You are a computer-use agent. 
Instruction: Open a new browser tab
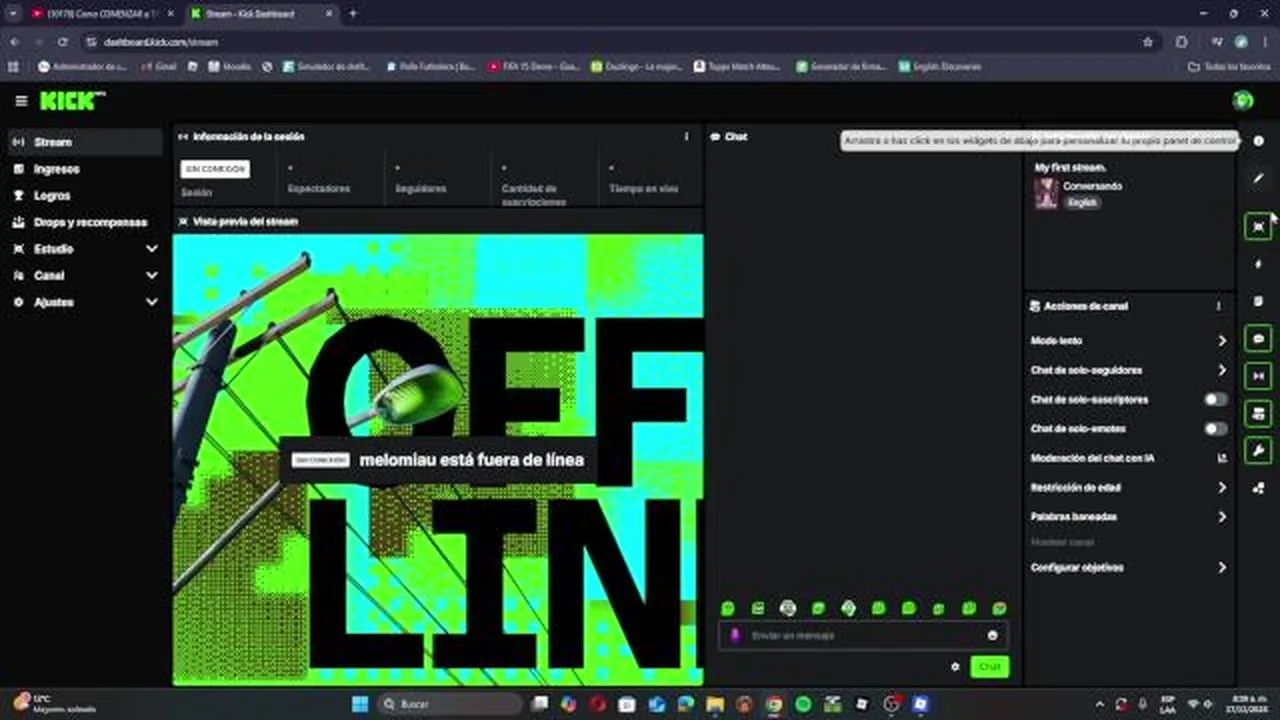click(x=352, y=14)
